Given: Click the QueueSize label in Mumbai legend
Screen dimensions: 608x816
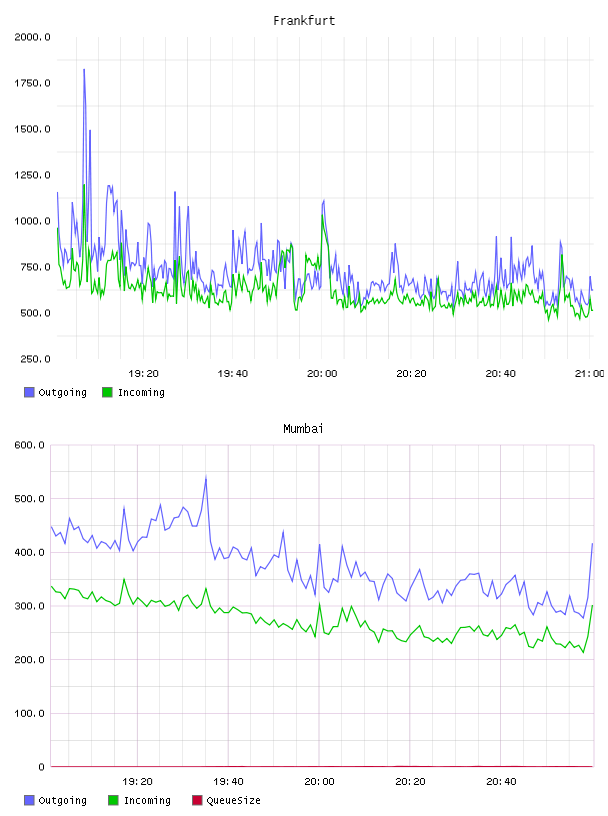Looking at the screenshot, I should pyautogui.click(x=233, y=800).
